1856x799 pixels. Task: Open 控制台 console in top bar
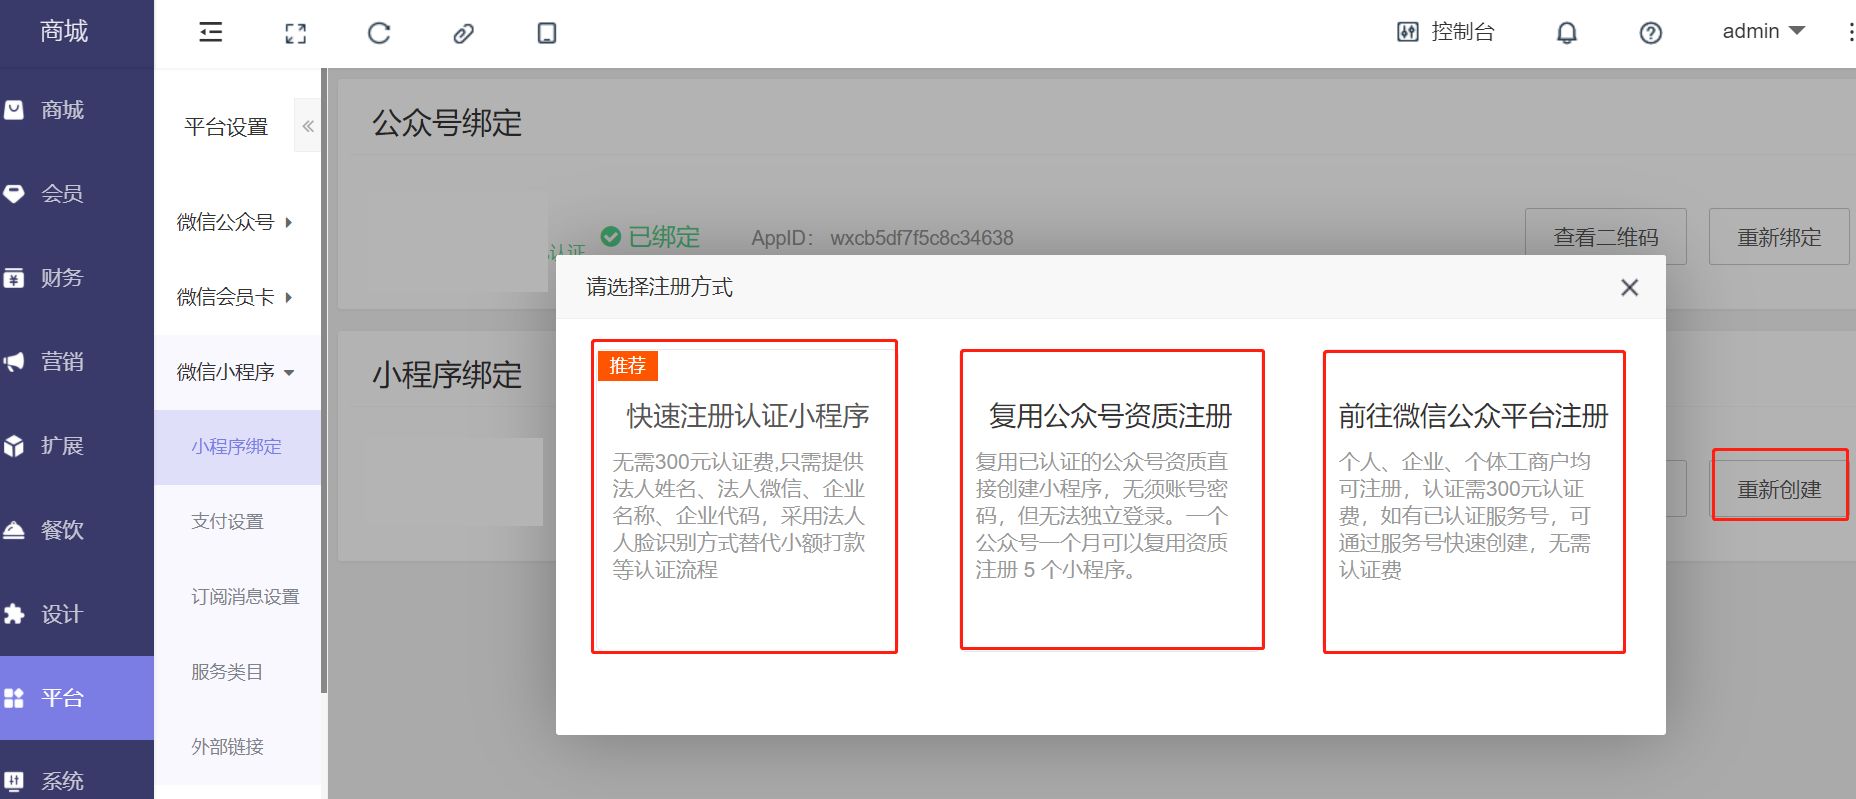(x=1446, y=32)
